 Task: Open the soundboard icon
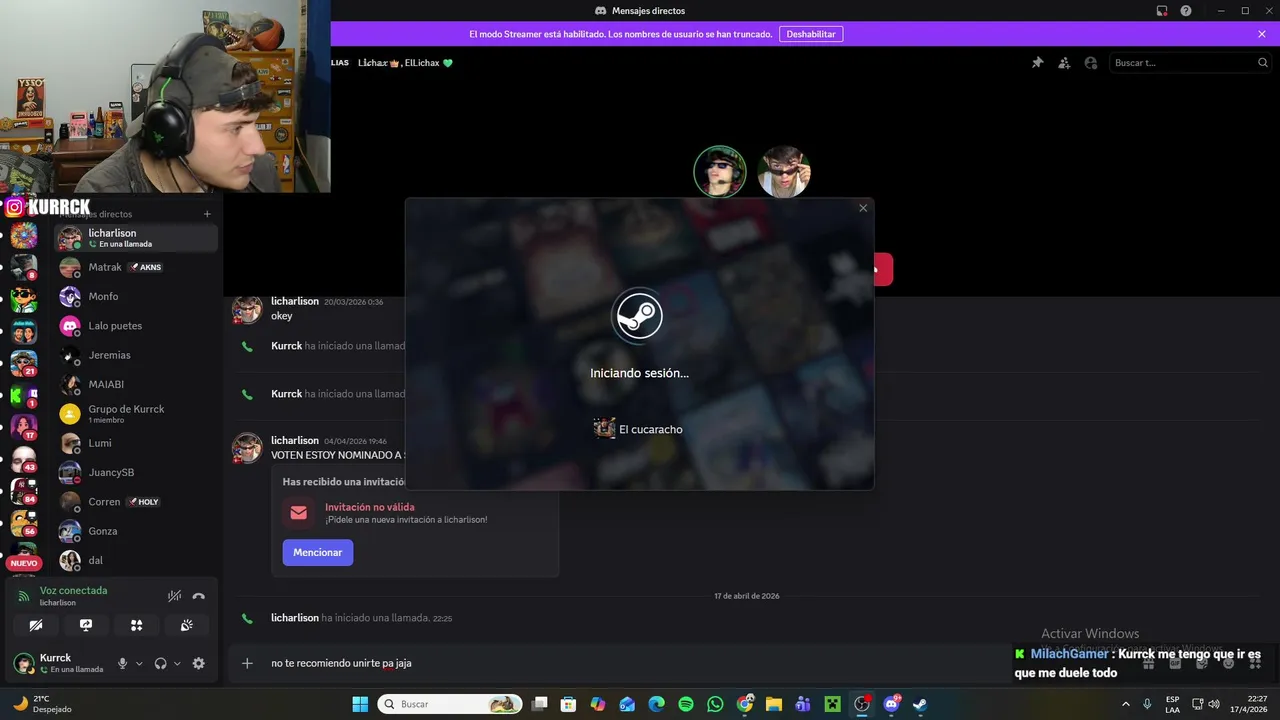click(x=186, y=625)
